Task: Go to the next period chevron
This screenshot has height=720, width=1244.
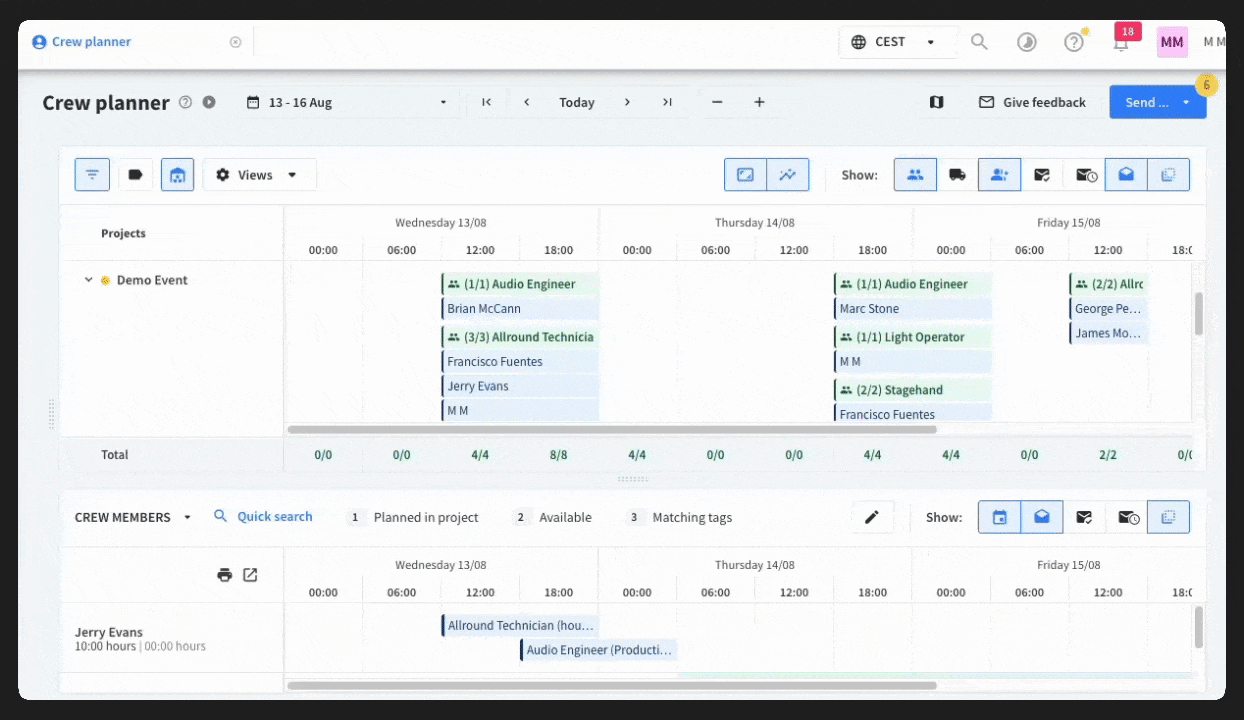Action: click(x=627, y=102)
